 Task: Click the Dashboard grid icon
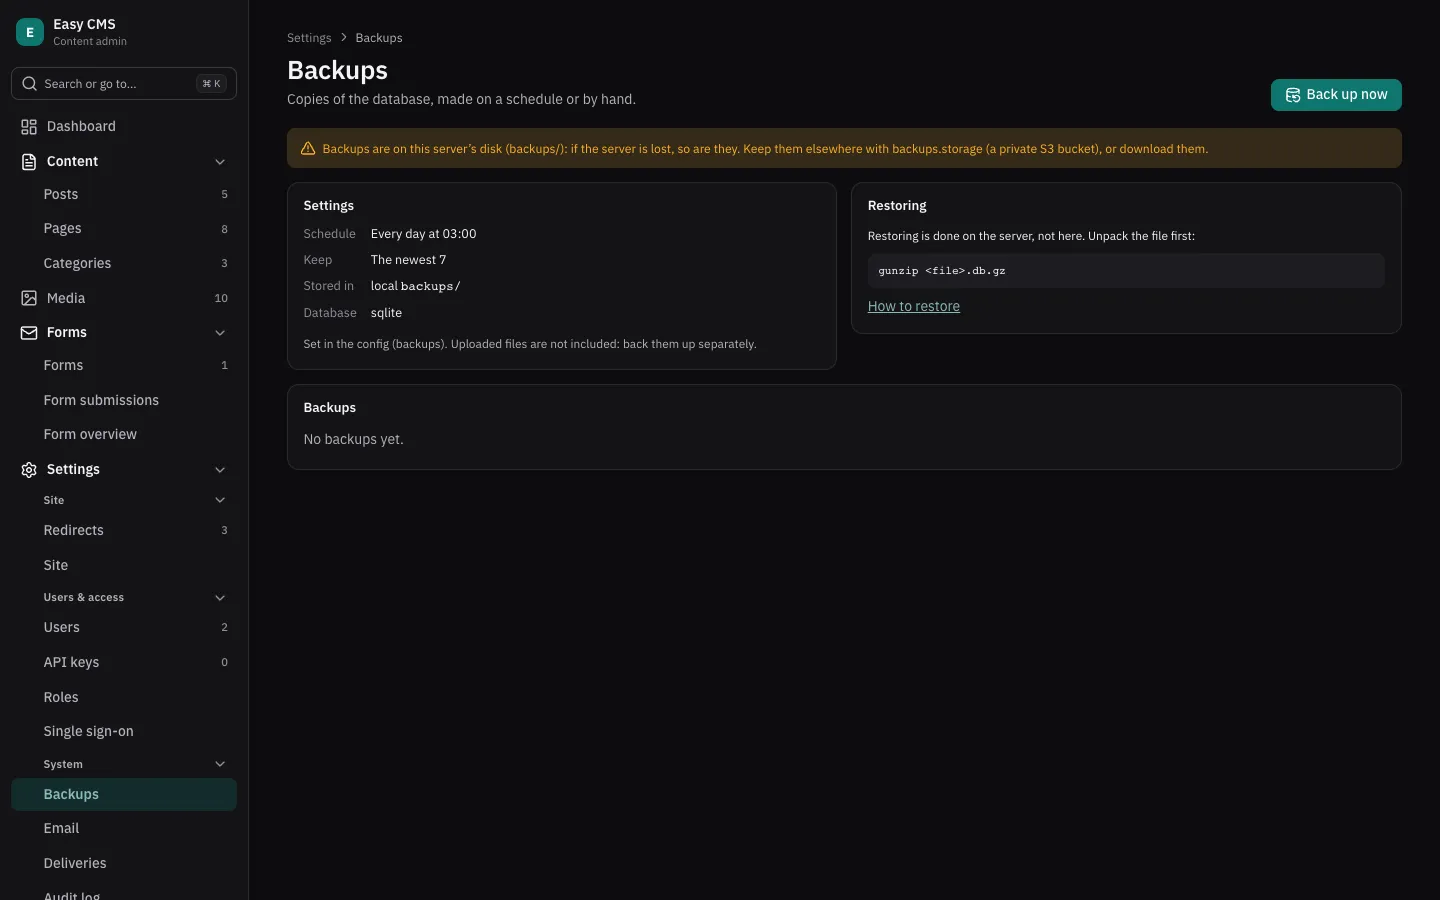pos(29,126)
